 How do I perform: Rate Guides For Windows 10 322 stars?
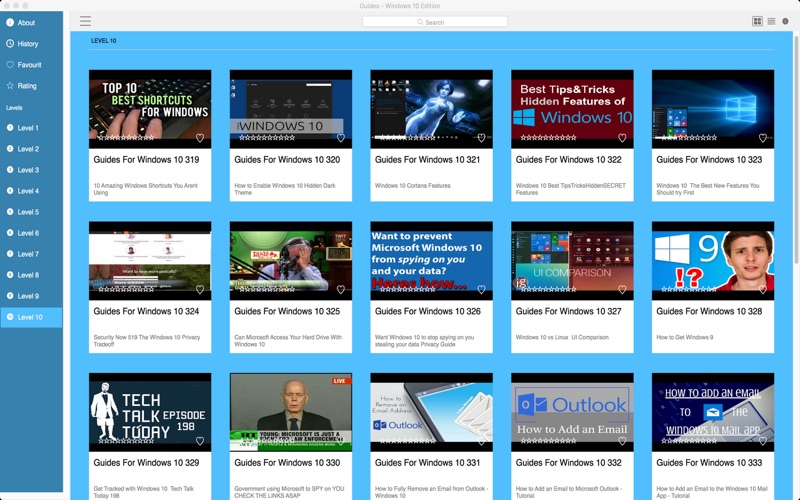click(x=548, y=138)
